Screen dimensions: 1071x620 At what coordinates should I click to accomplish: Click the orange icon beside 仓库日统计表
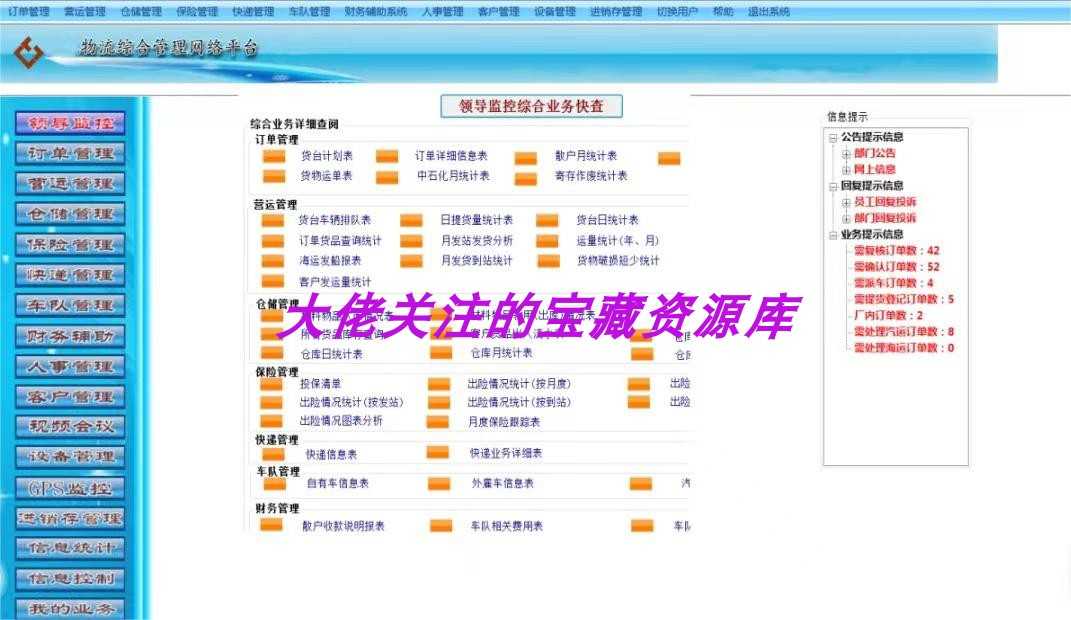pos(272,353)
